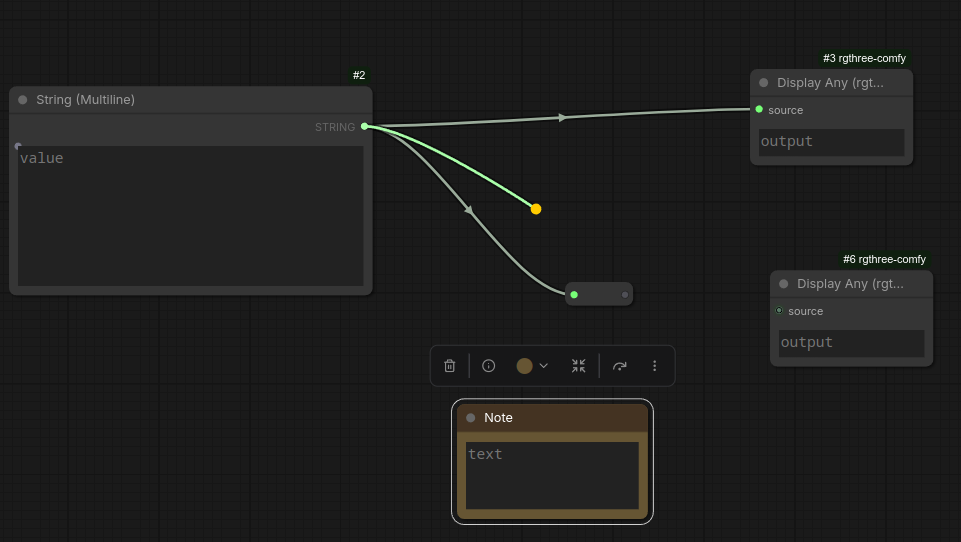Image resolution: width=961 pixels, height=542 pixels.
Task: Collapse the node using the inward arrows icon
Action: click(x=579, y=366)
